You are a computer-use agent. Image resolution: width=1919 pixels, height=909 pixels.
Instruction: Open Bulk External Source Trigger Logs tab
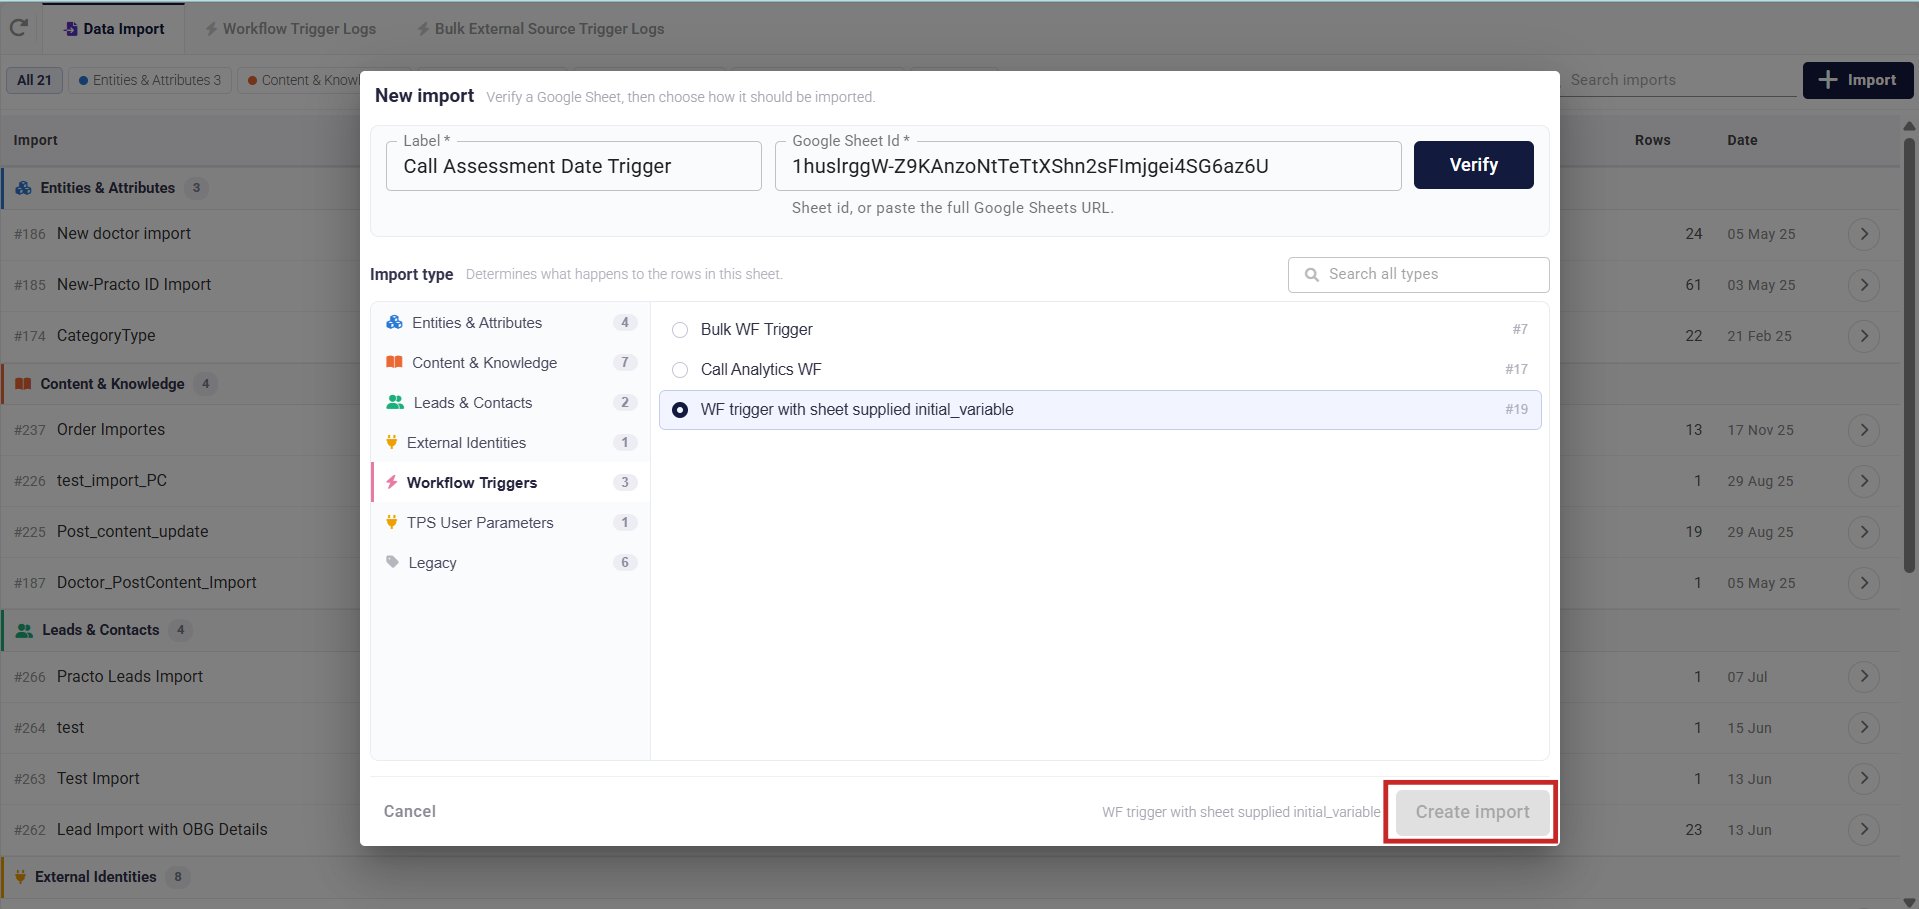click(x=540, y=29)
